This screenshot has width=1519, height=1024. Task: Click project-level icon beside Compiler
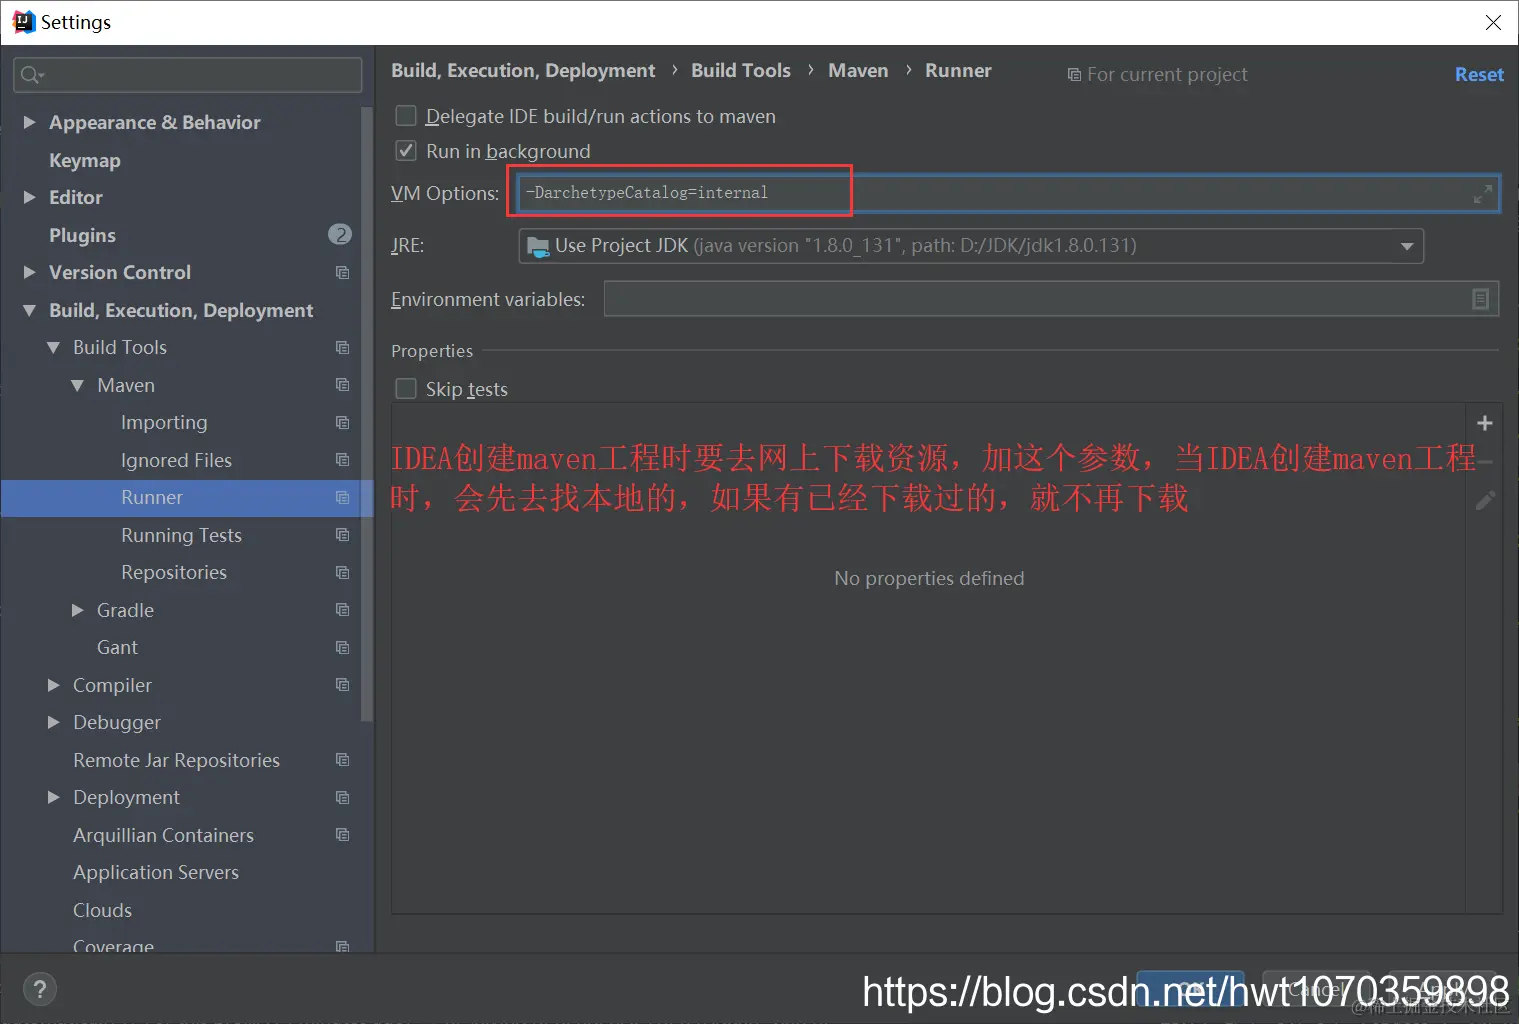342,685
